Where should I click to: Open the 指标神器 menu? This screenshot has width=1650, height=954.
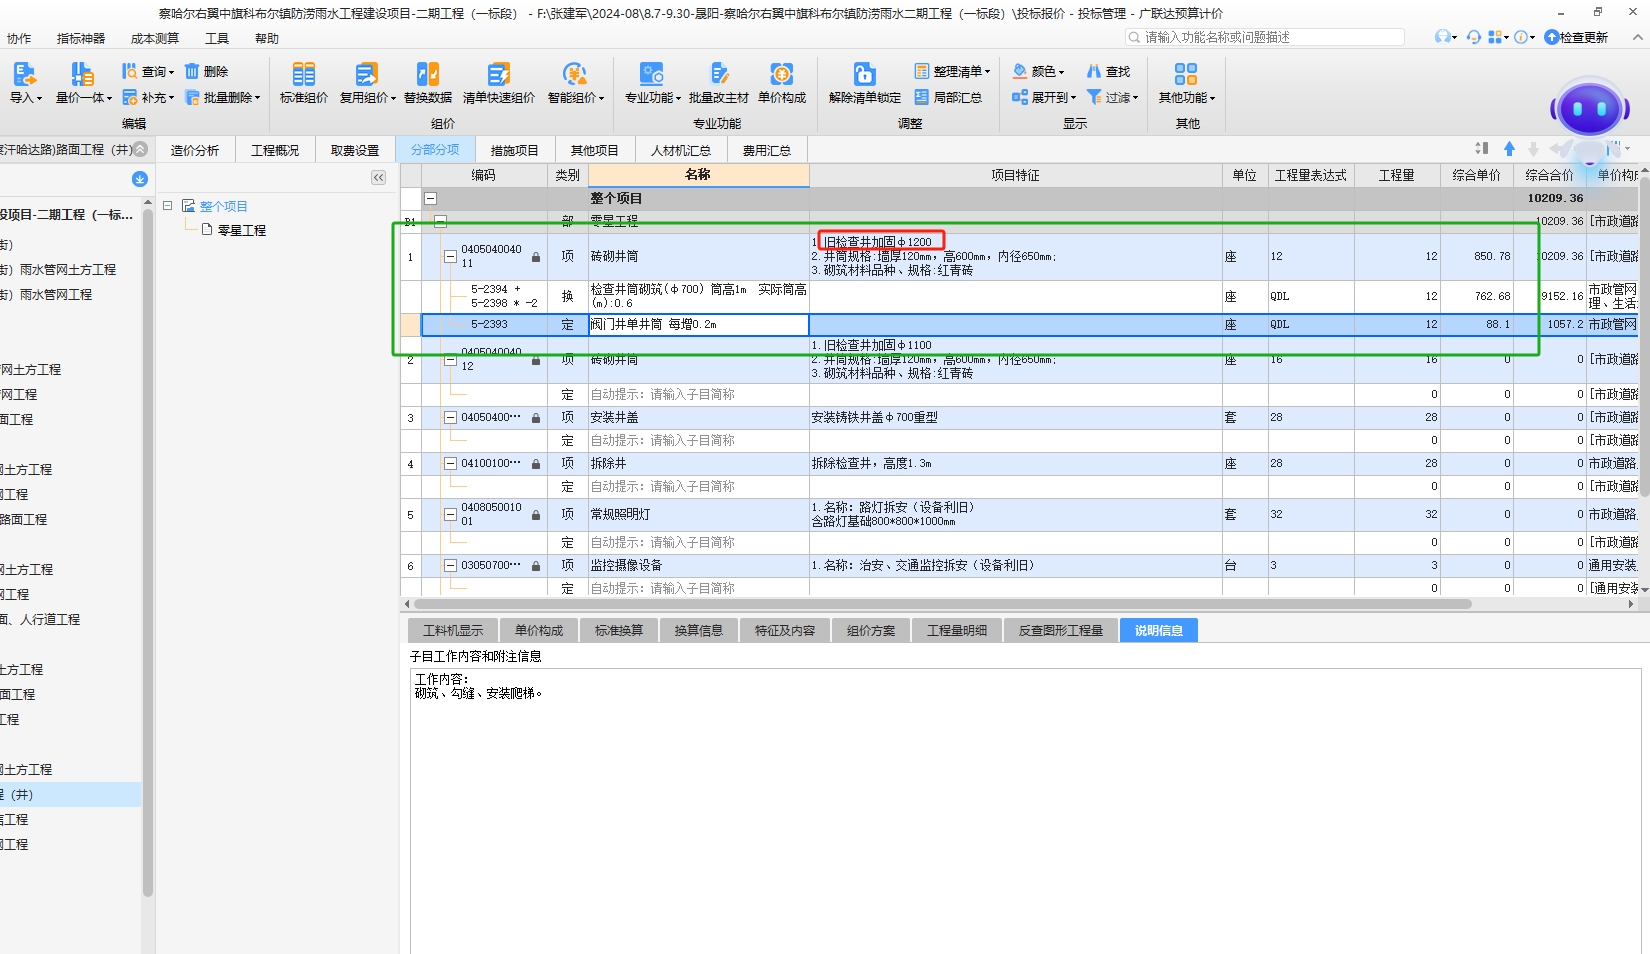pos(81,38)
